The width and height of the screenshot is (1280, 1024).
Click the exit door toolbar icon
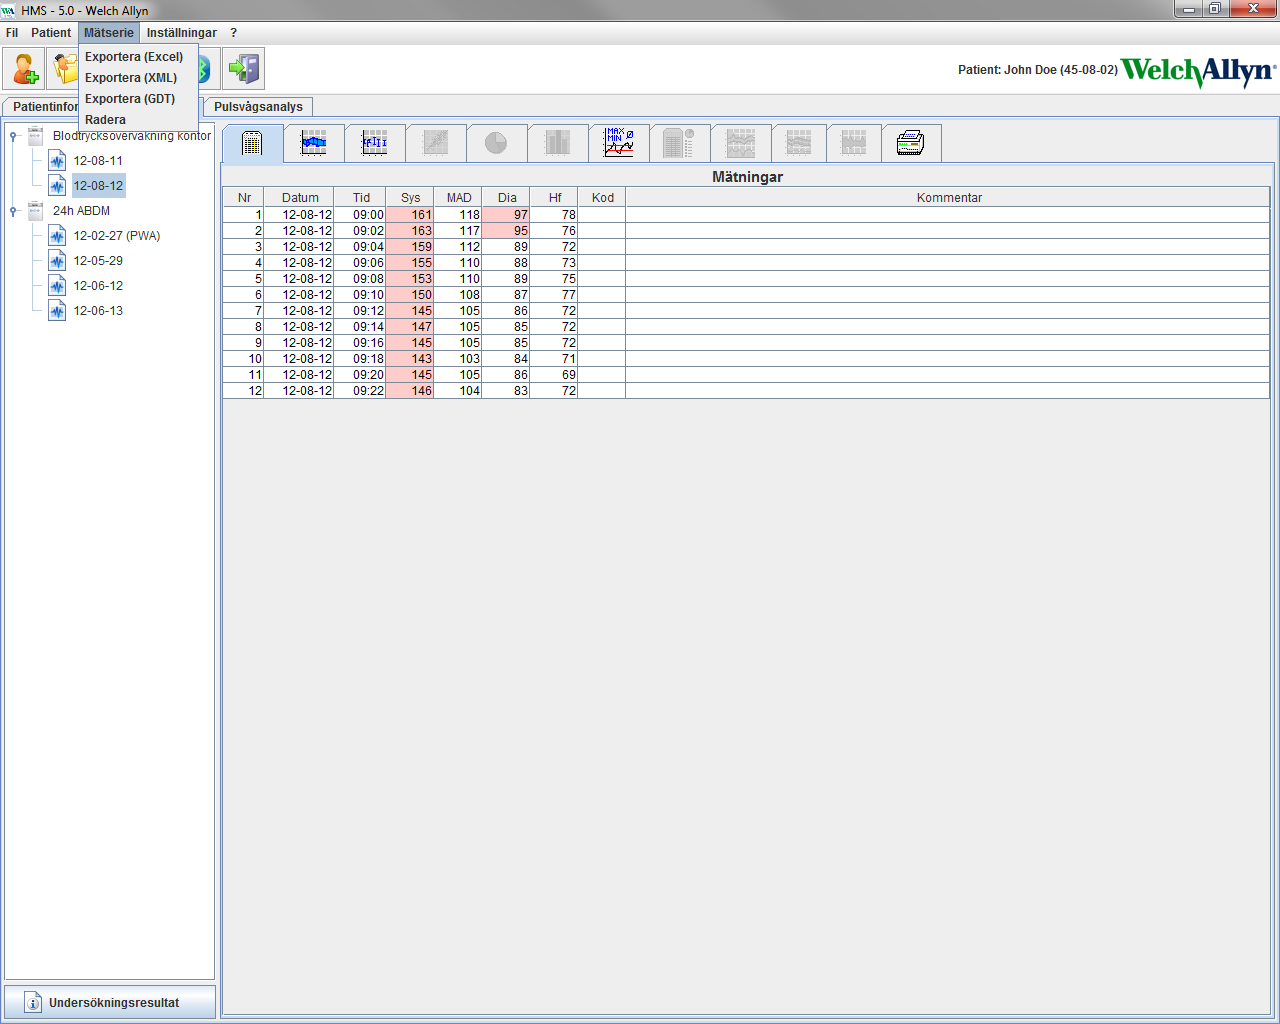(x=243, y=69)
